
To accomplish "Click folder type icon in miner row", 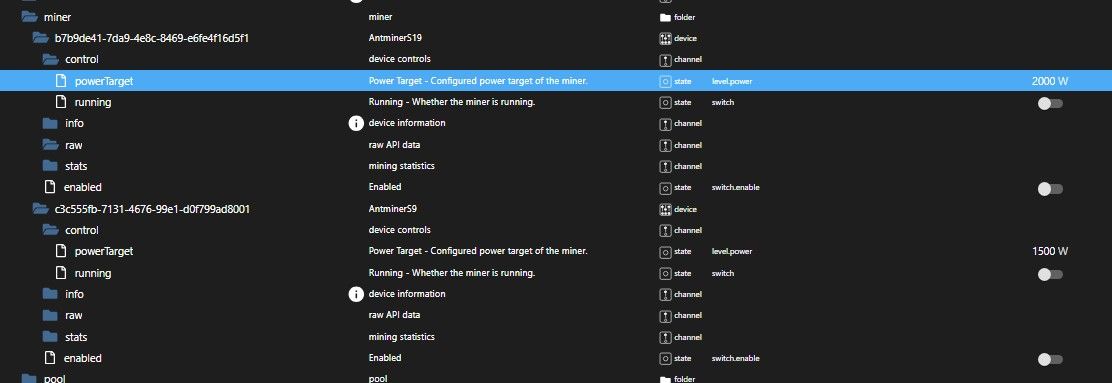I will [x=665, y=18].
